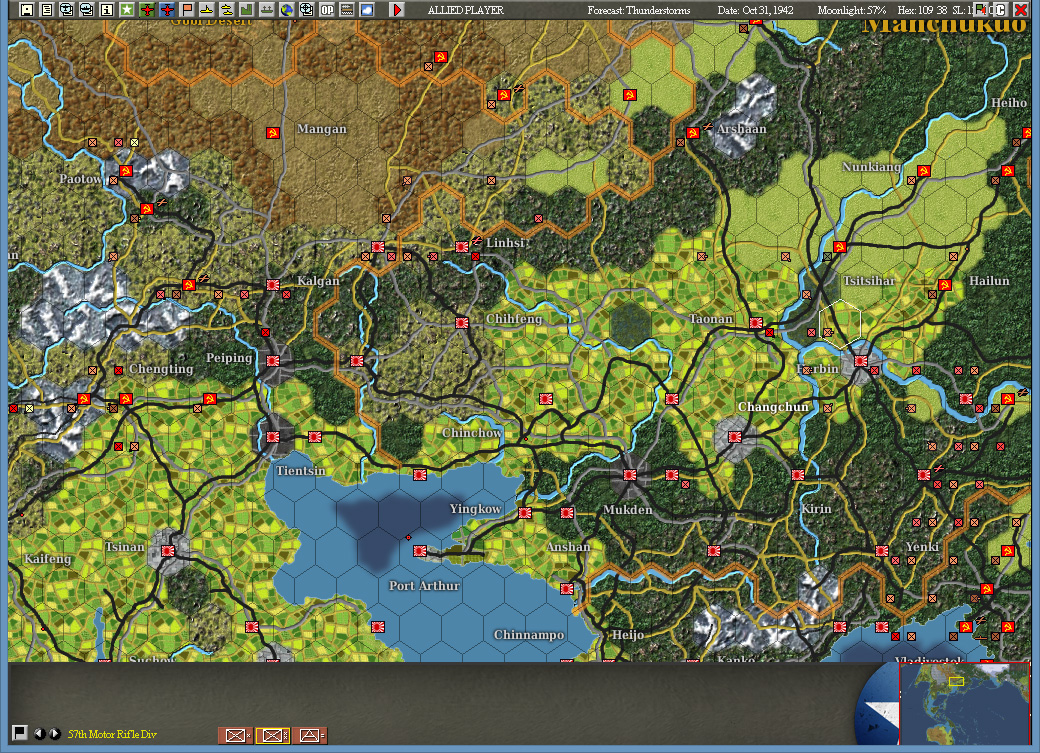
Task: Click the green bar graph icon
Action: [x=246, y=10]
